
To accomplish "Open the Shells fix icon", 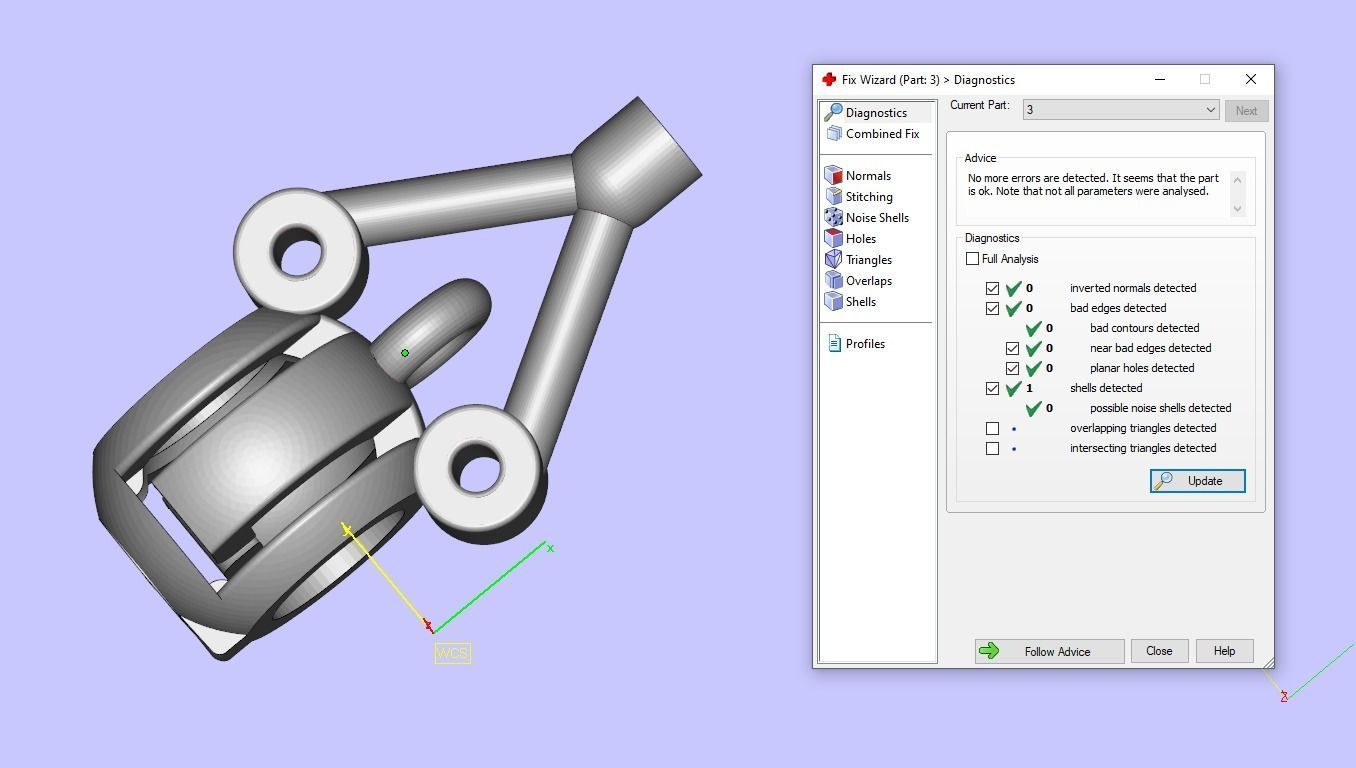I will [x=833, y=302].
